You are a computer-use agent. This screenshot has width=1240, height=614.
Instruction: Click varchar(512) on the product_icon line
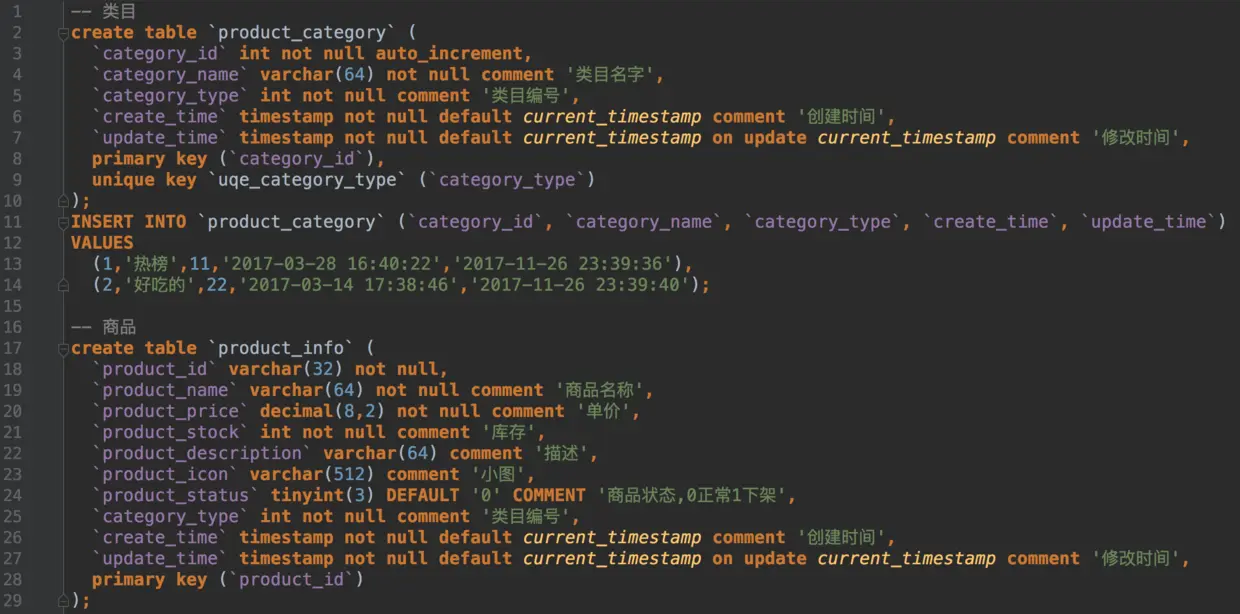313,474
